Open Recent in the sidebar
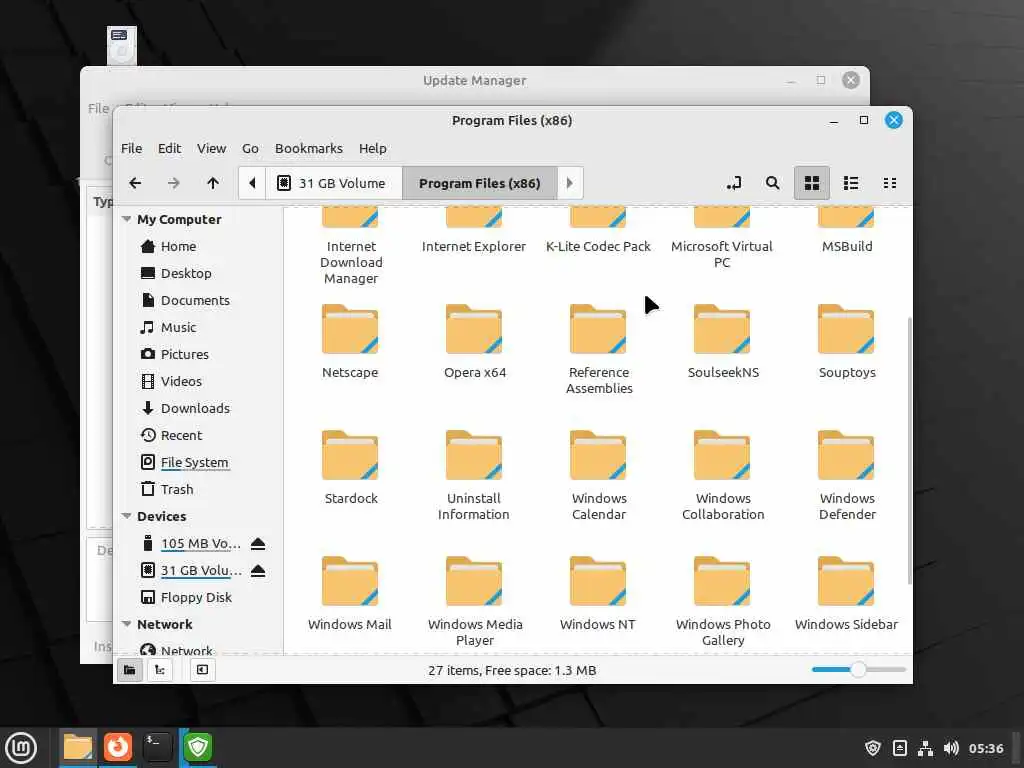The width and height of the screenshot is (1024, 768). (x=181, y=436)
